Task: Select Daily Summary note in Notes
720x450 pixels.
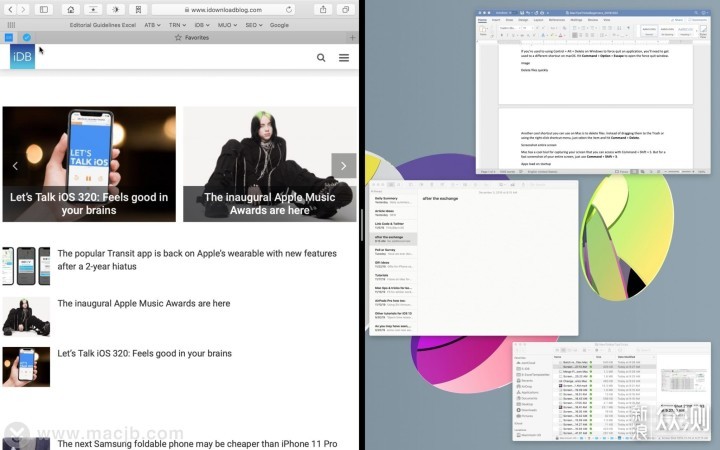Action: (393, 200)
